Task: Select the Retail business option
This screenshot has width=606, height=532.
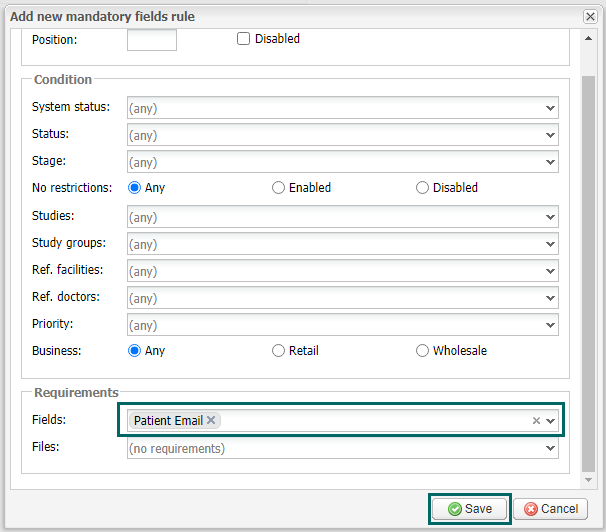Action: click(x=278, y=351)
